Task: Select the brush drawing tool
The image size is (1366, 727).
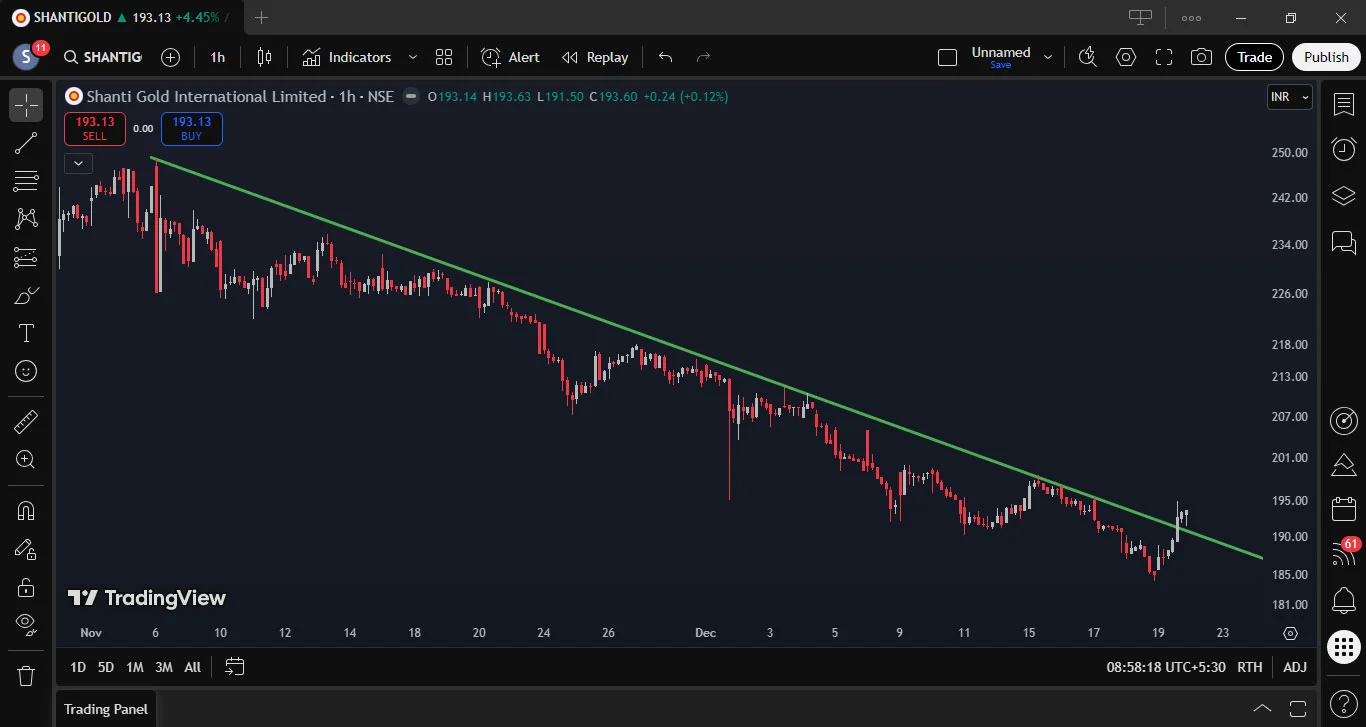Action: [x=26, y=295]
